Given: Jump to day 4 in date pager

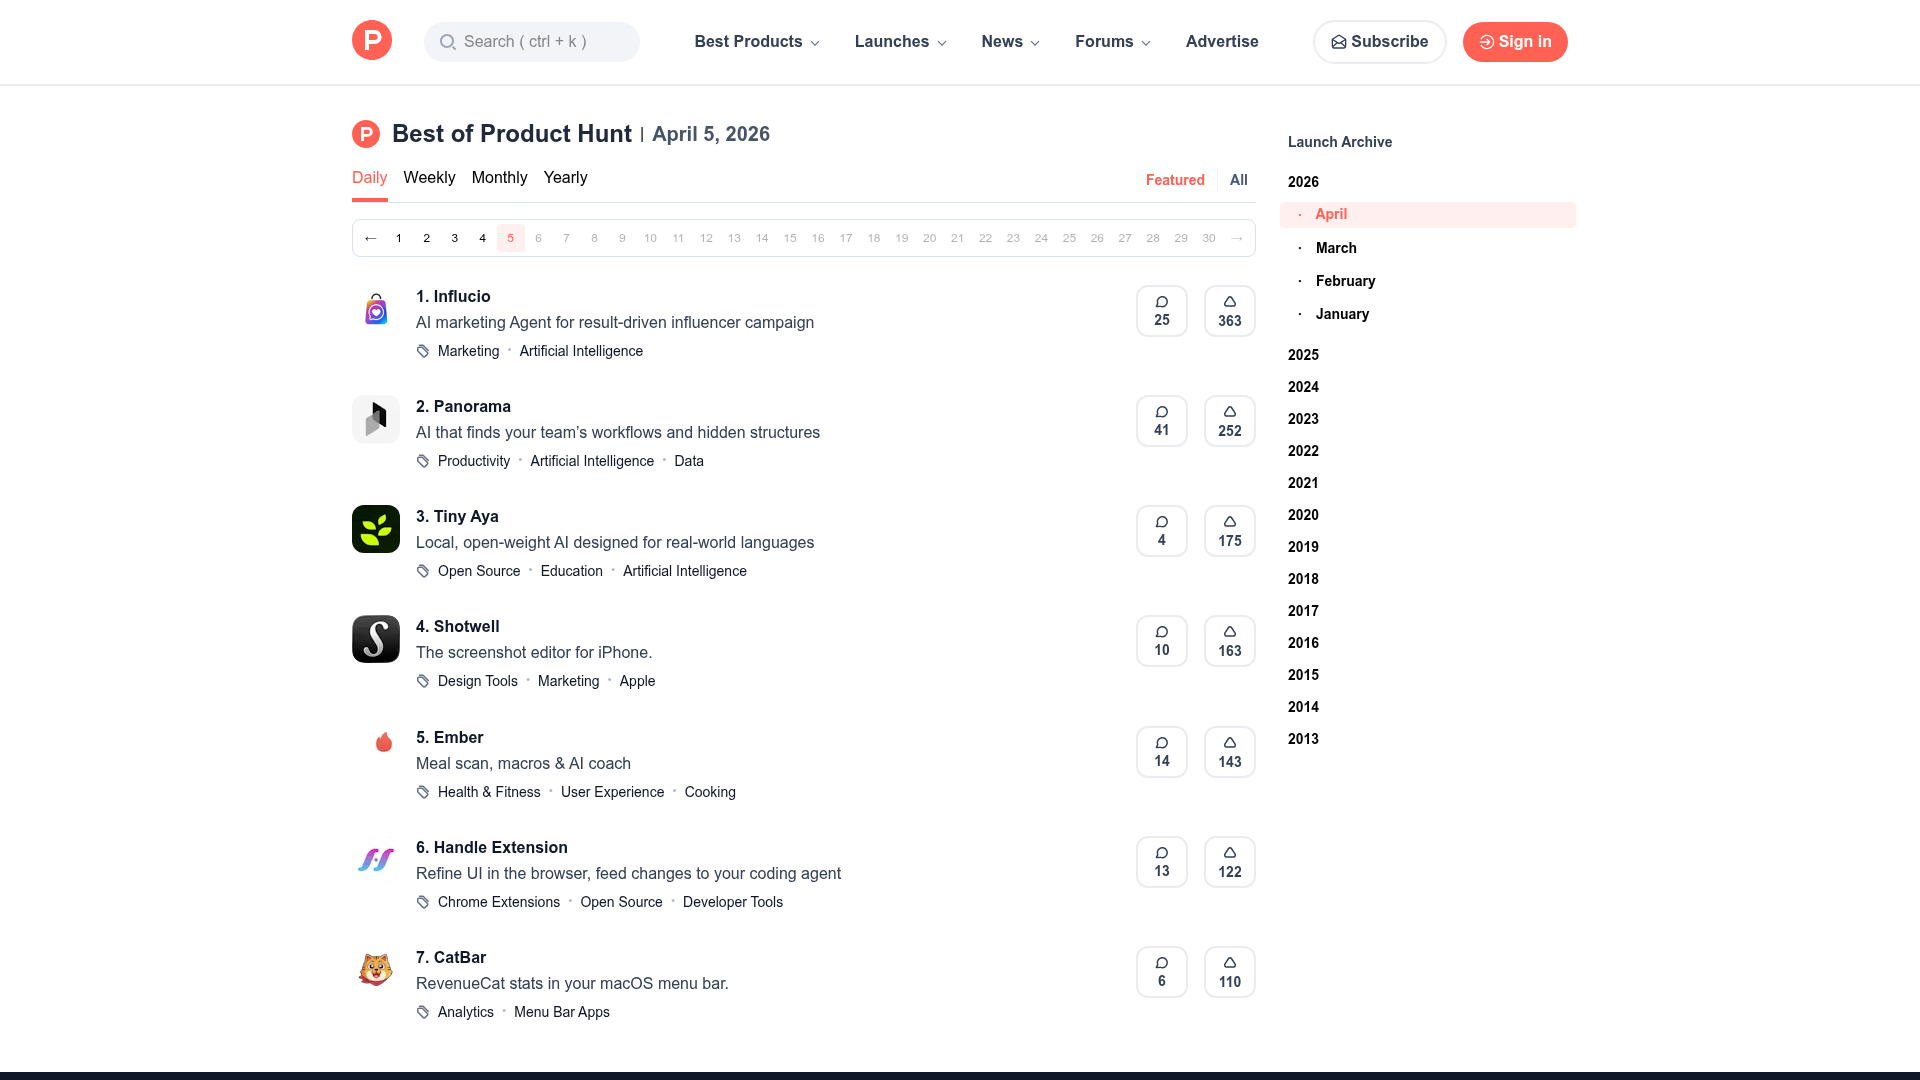Looking at the screenshot, I should pyautogui.click(x=483, y=238).
